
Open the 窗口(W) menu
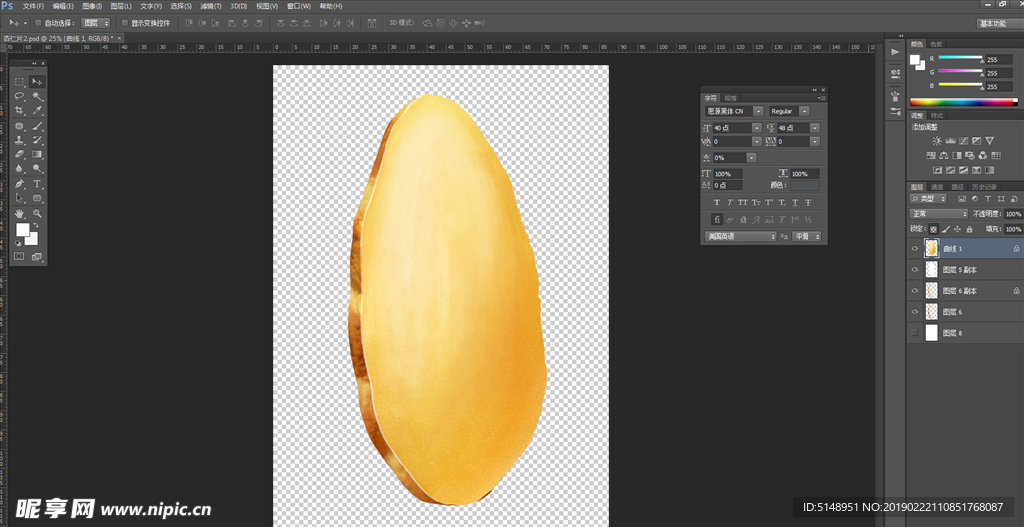tap(298, 6)
